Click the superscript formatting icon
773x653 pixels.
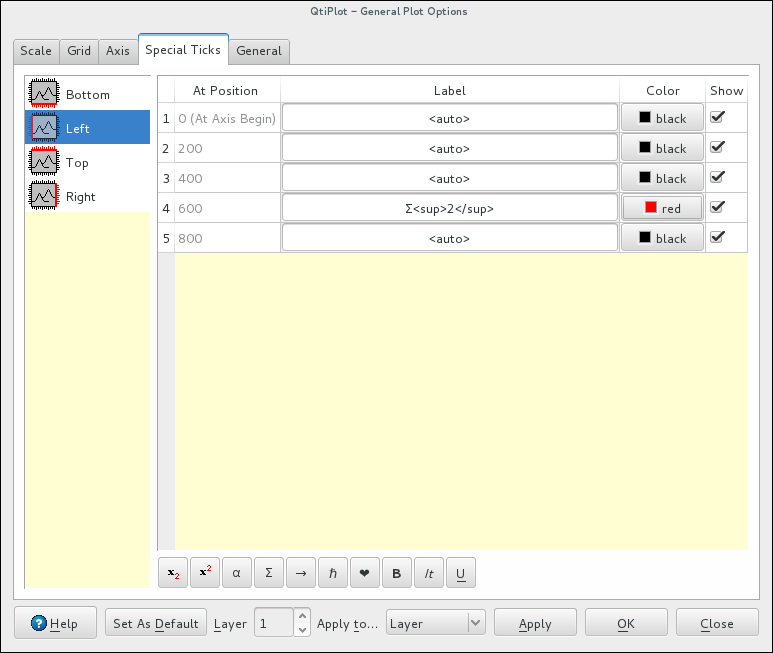click(205, 573)
